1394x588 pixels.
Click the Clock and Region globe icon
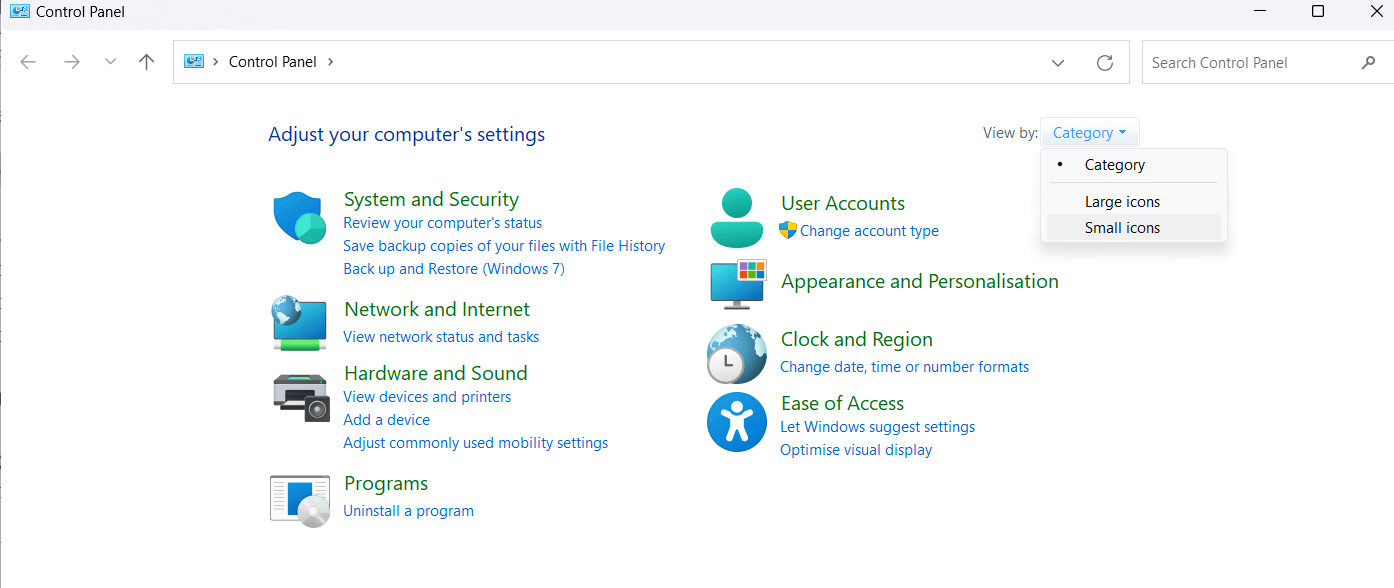737,353
